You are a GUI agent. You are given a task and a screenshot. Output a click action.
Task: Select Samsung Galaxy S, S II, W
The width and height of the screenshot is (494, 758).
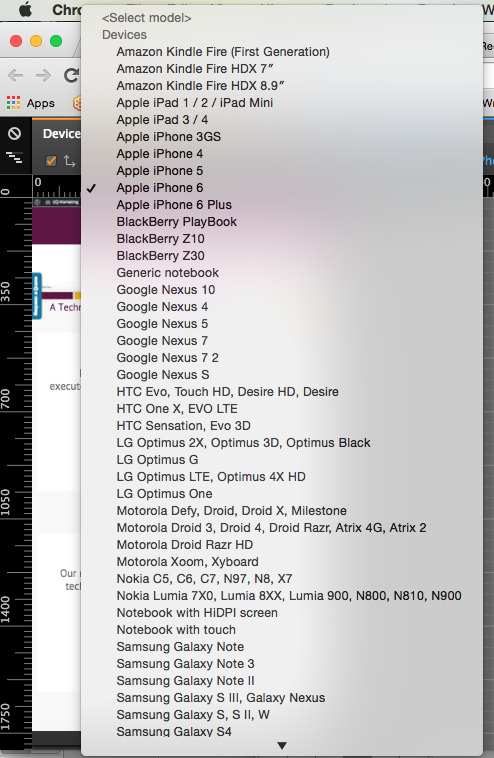coord(282,714)
